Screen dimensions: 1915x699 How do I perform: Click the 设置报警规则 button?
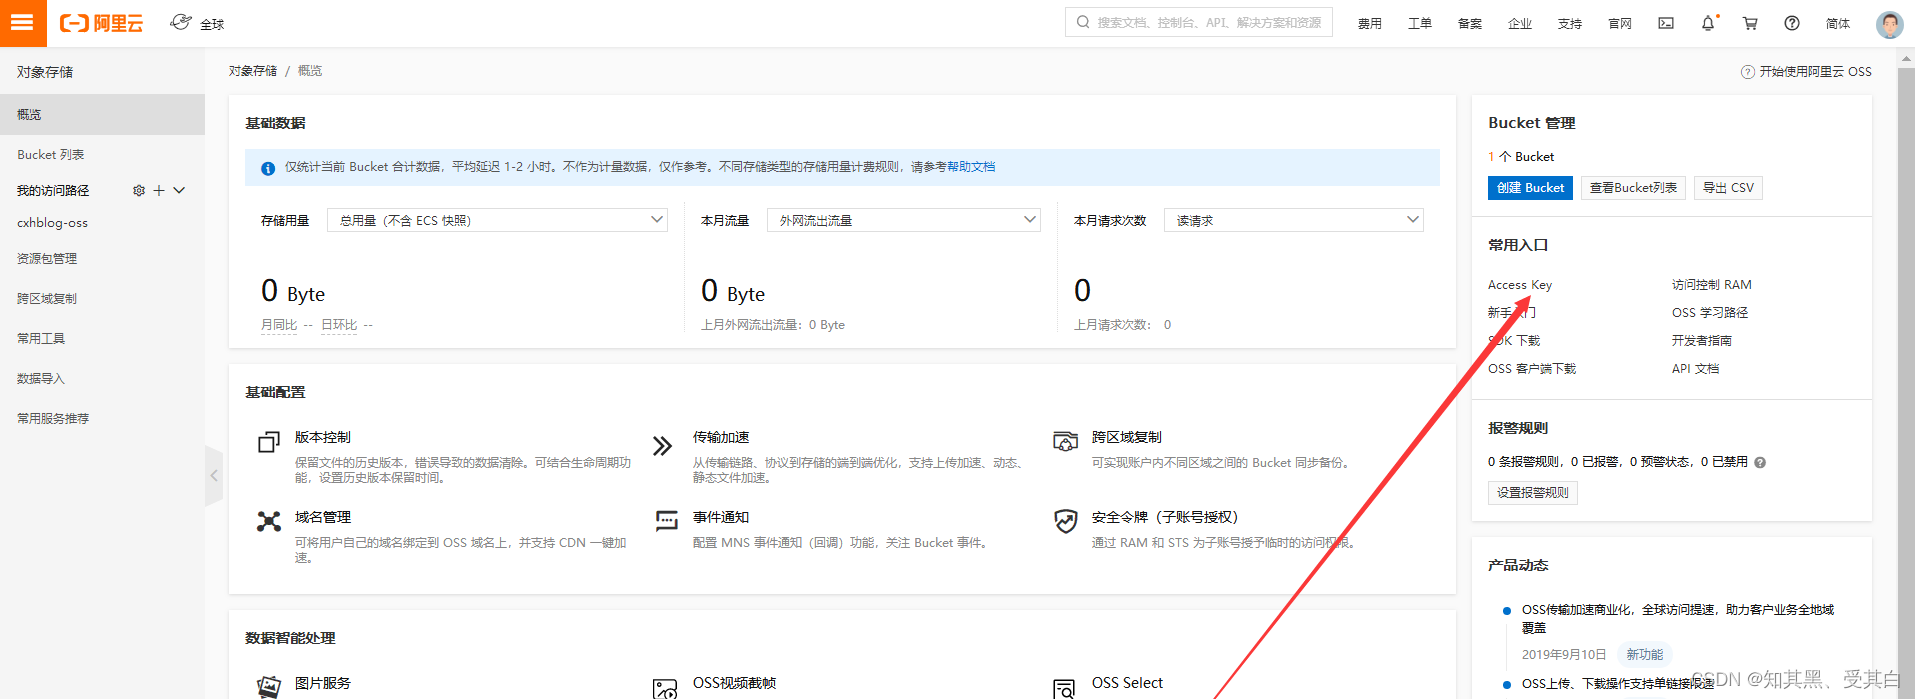(1532, 492)
